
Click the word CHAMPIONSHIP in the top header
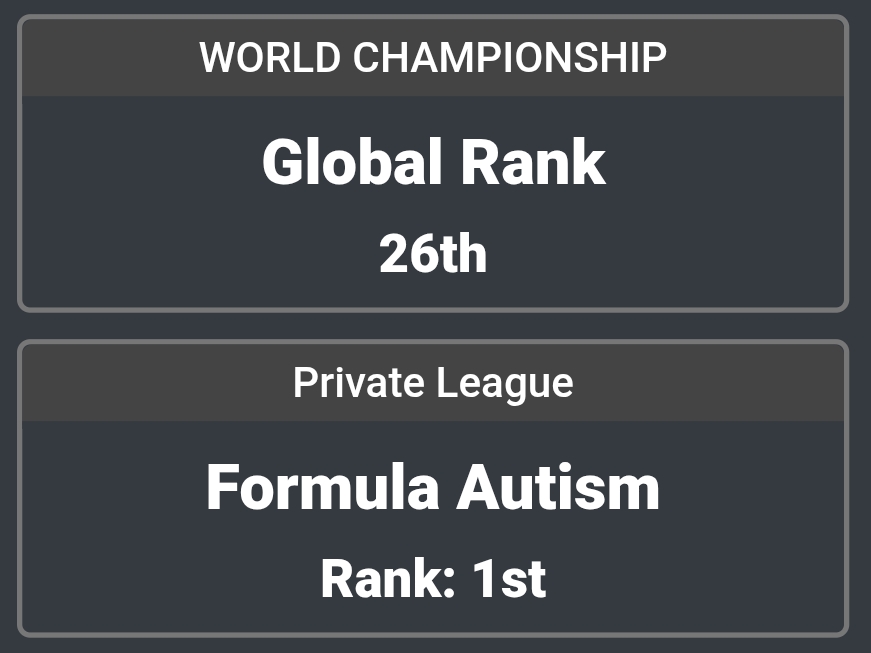[x=509, y=58]
